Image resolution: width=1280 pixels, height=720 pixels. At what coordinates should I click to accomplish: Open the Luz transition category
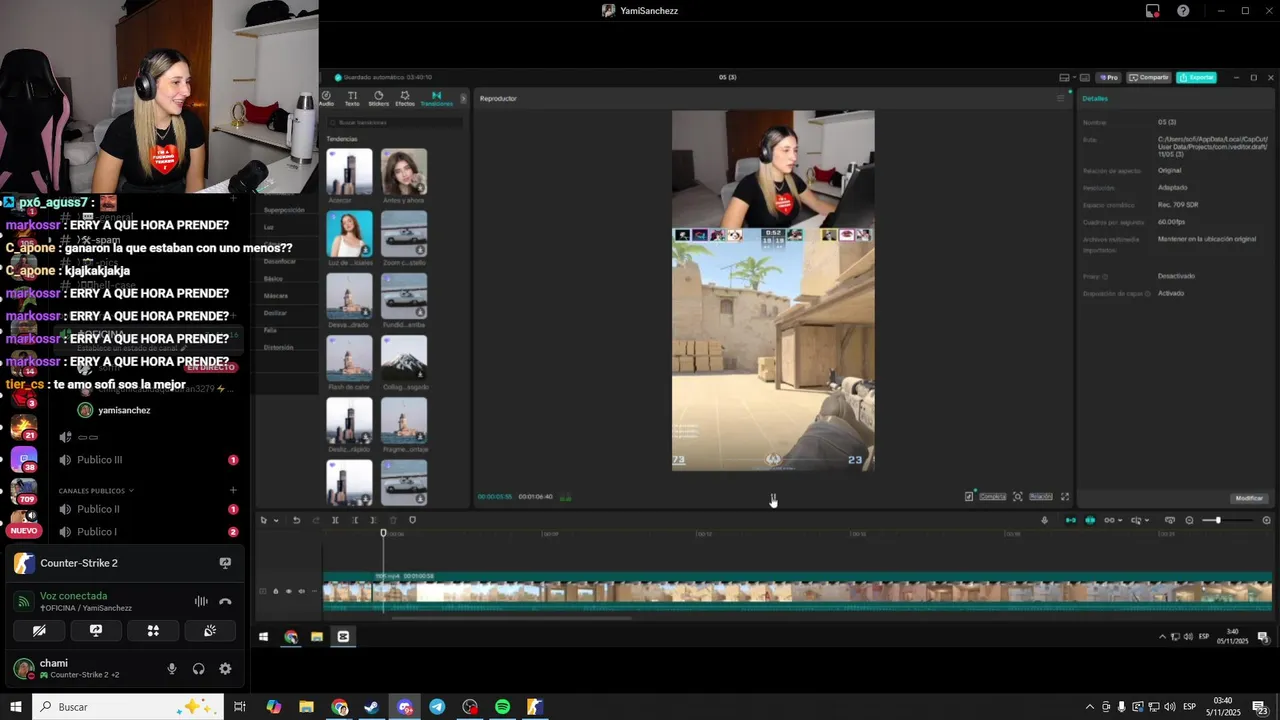coord(268,227)
